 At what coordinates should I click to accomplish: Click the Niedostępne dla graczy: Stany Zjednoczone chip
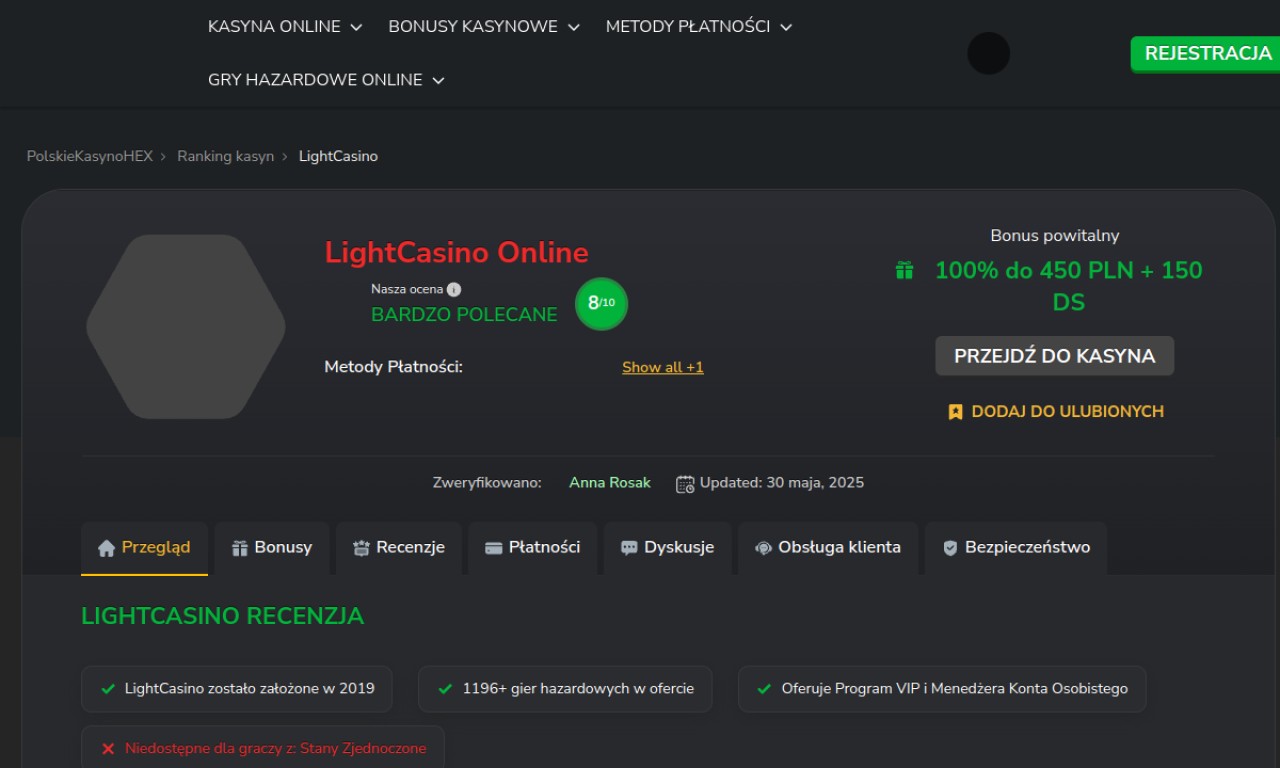click(x=263, y=747)
